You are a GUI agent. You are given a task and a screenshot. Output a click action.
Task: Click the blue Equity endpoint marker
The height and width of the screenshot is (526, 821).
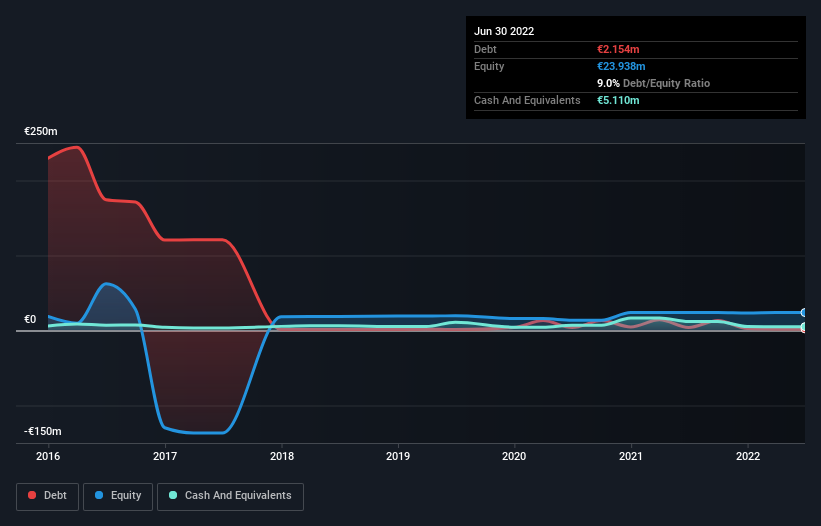(x=804, y=312)
